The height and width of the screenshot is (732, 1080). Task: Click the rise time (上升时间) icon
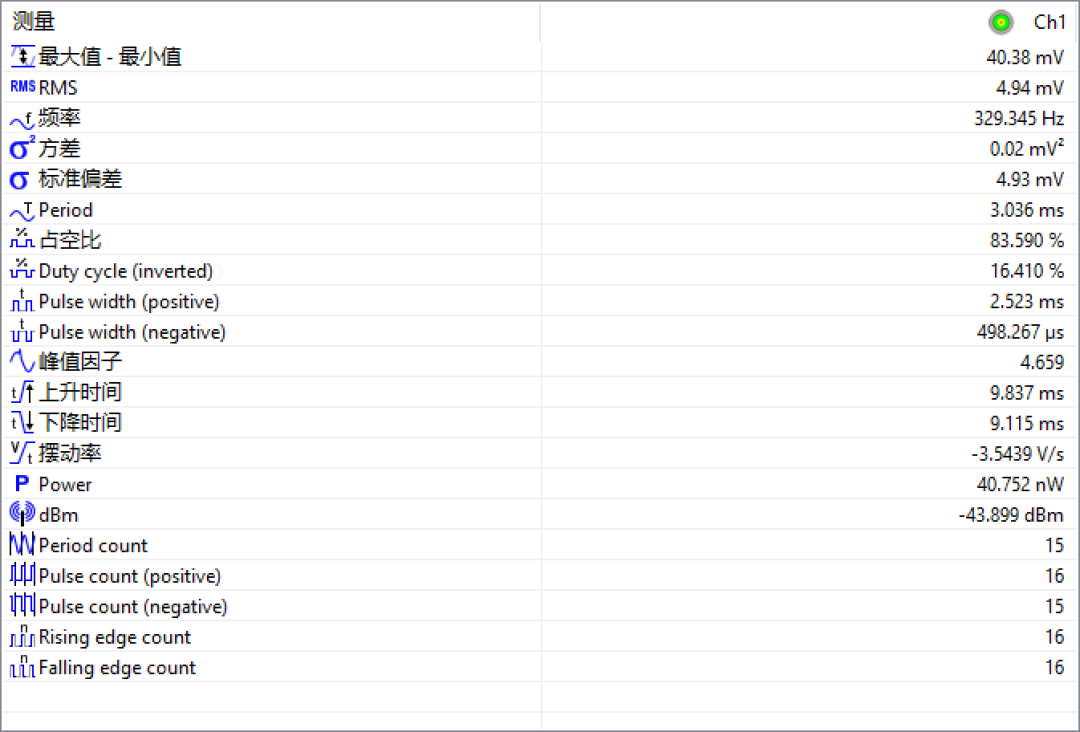pyautogui.click(x=22, y=393)
